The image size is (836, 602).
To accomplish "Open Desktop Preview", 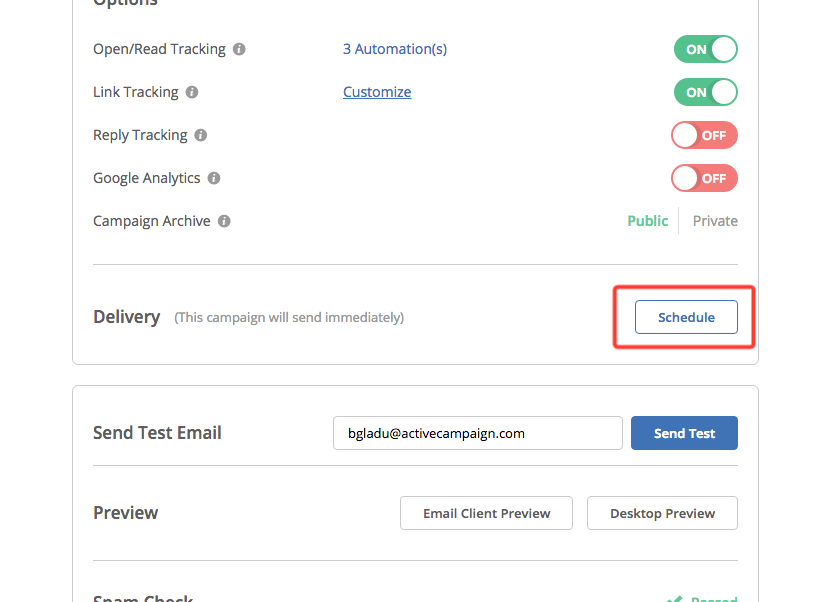I will tap(662, 513).
